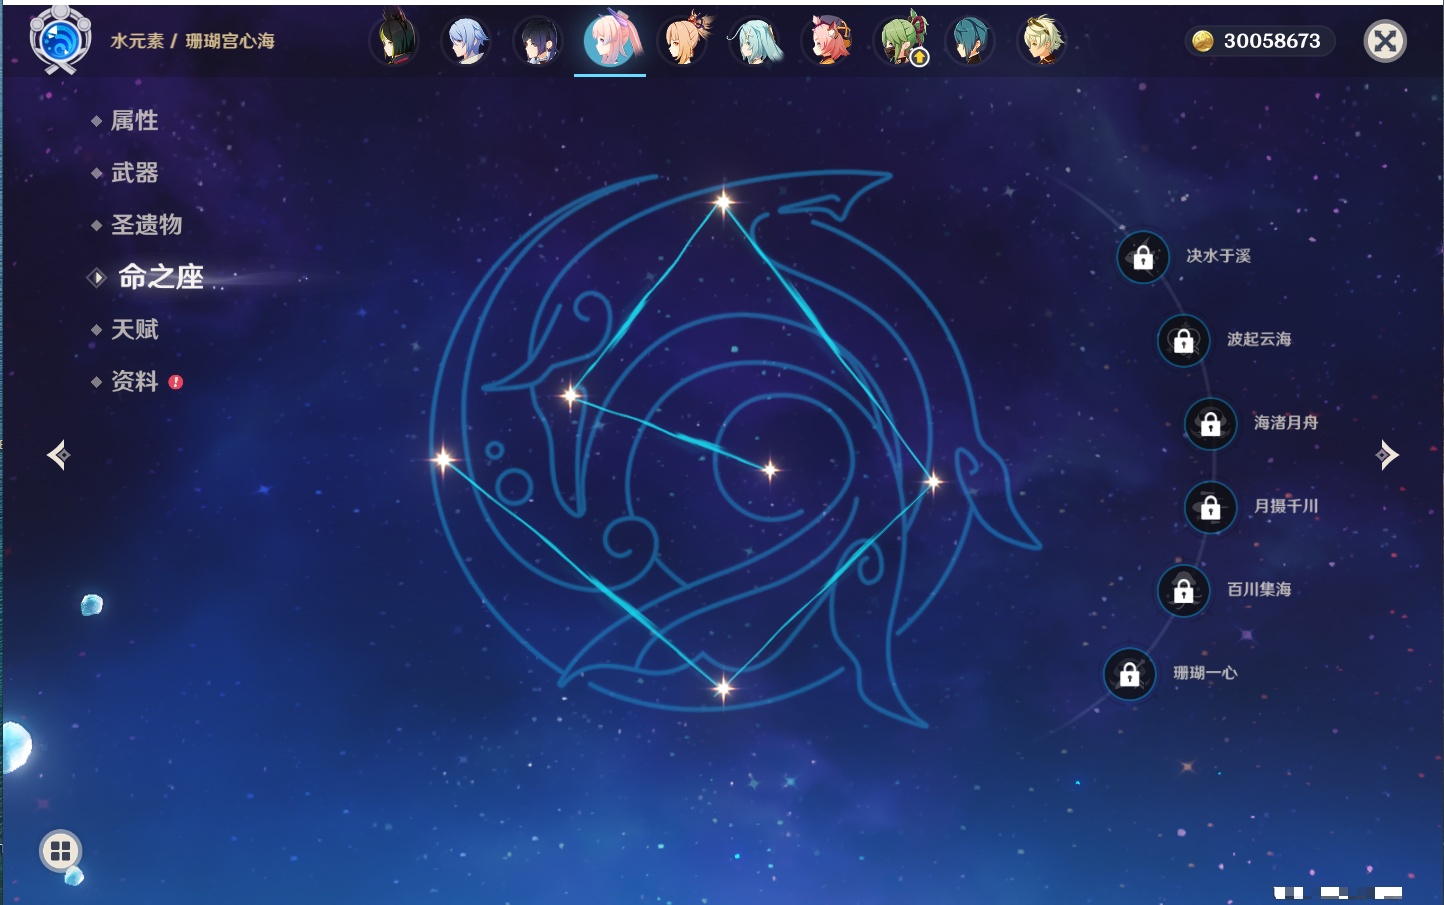Screen dimensions: 1444x905
Task: Click the Hydro element emblem
Action: click(60, 40)
